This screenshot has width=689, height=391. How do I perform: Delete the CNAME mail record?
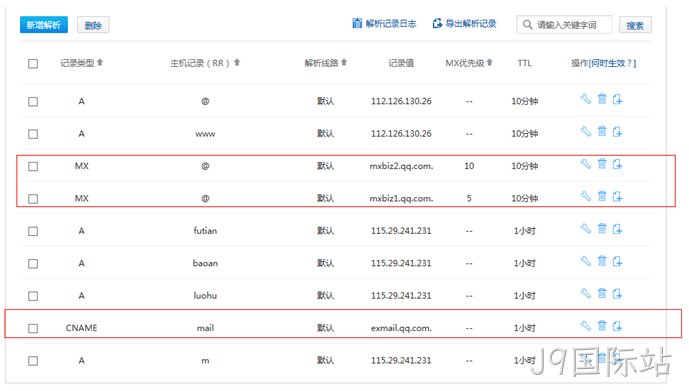coord(602,326)
